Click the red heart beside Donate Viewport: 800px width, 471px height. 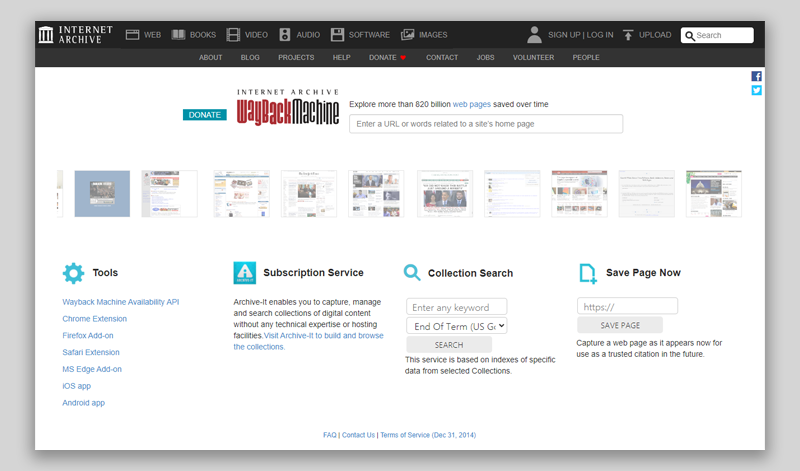click(x=403, y=58)
